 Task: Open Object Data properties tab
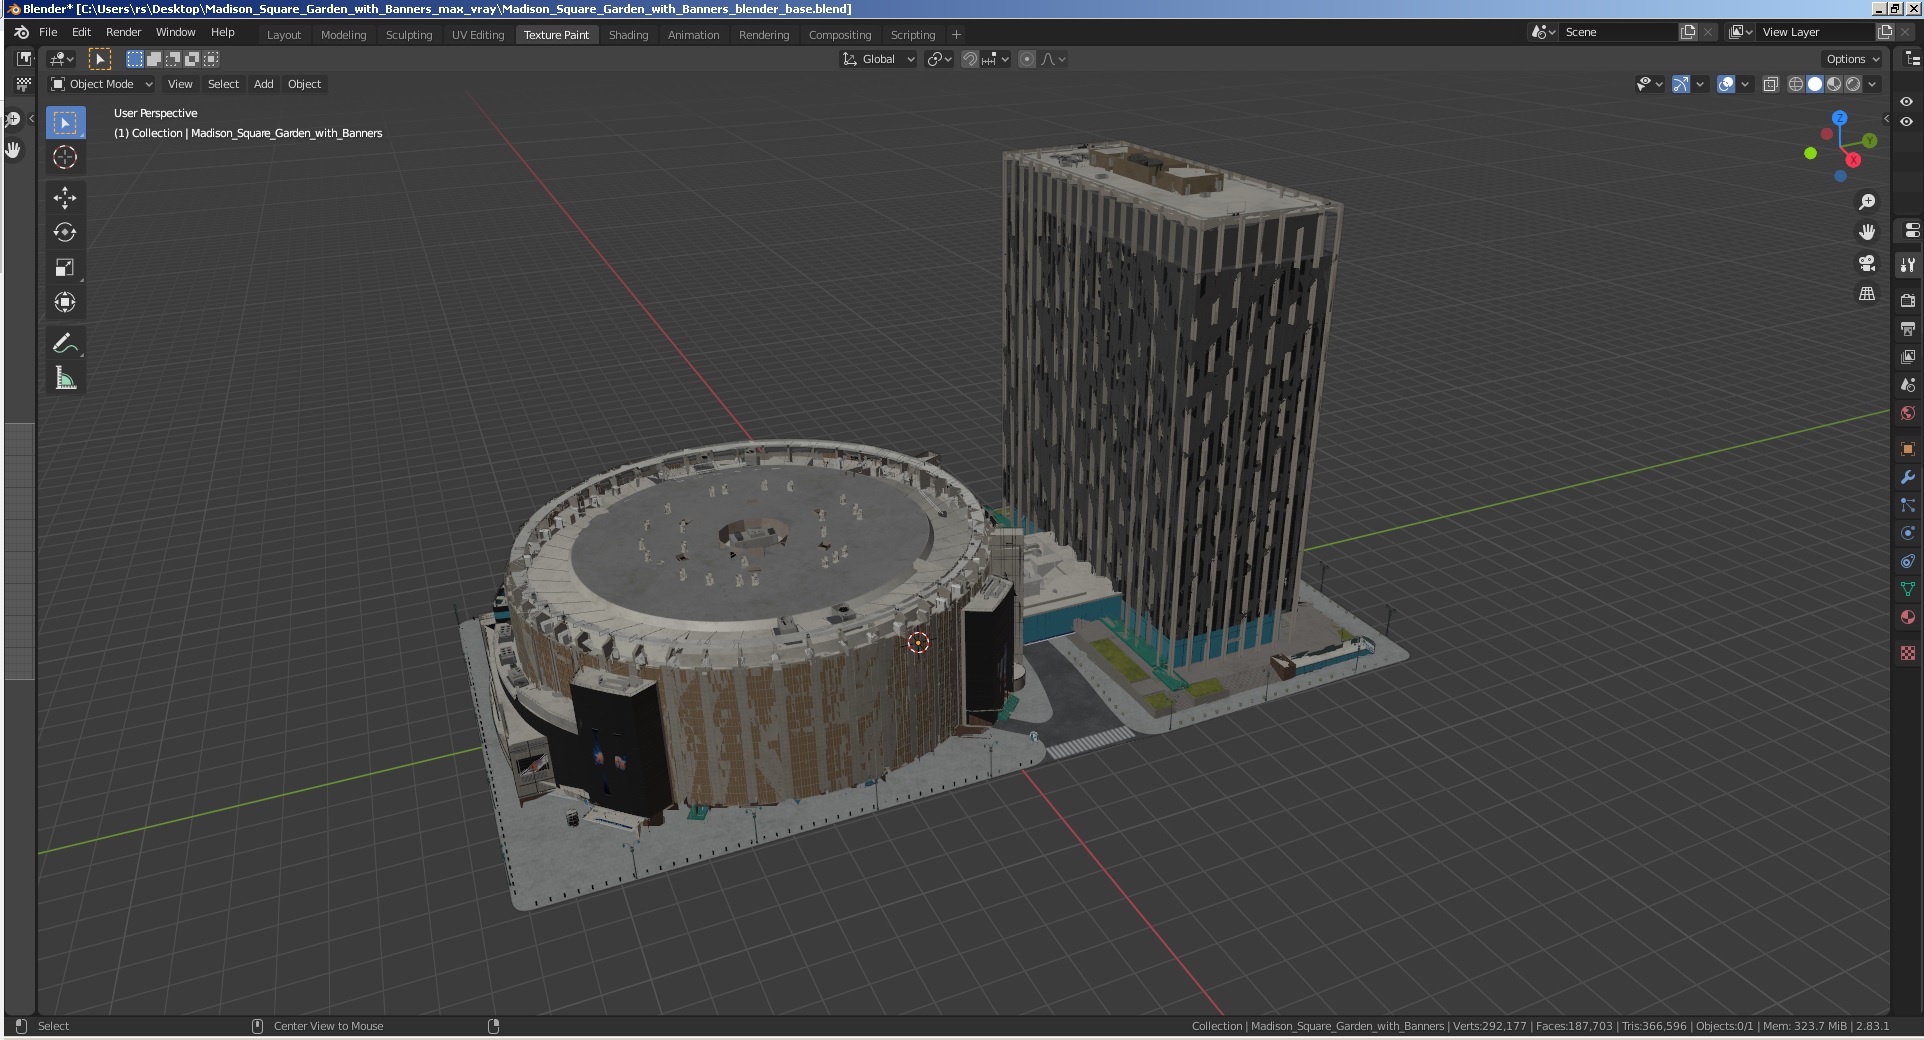[x=1908, y=589]
